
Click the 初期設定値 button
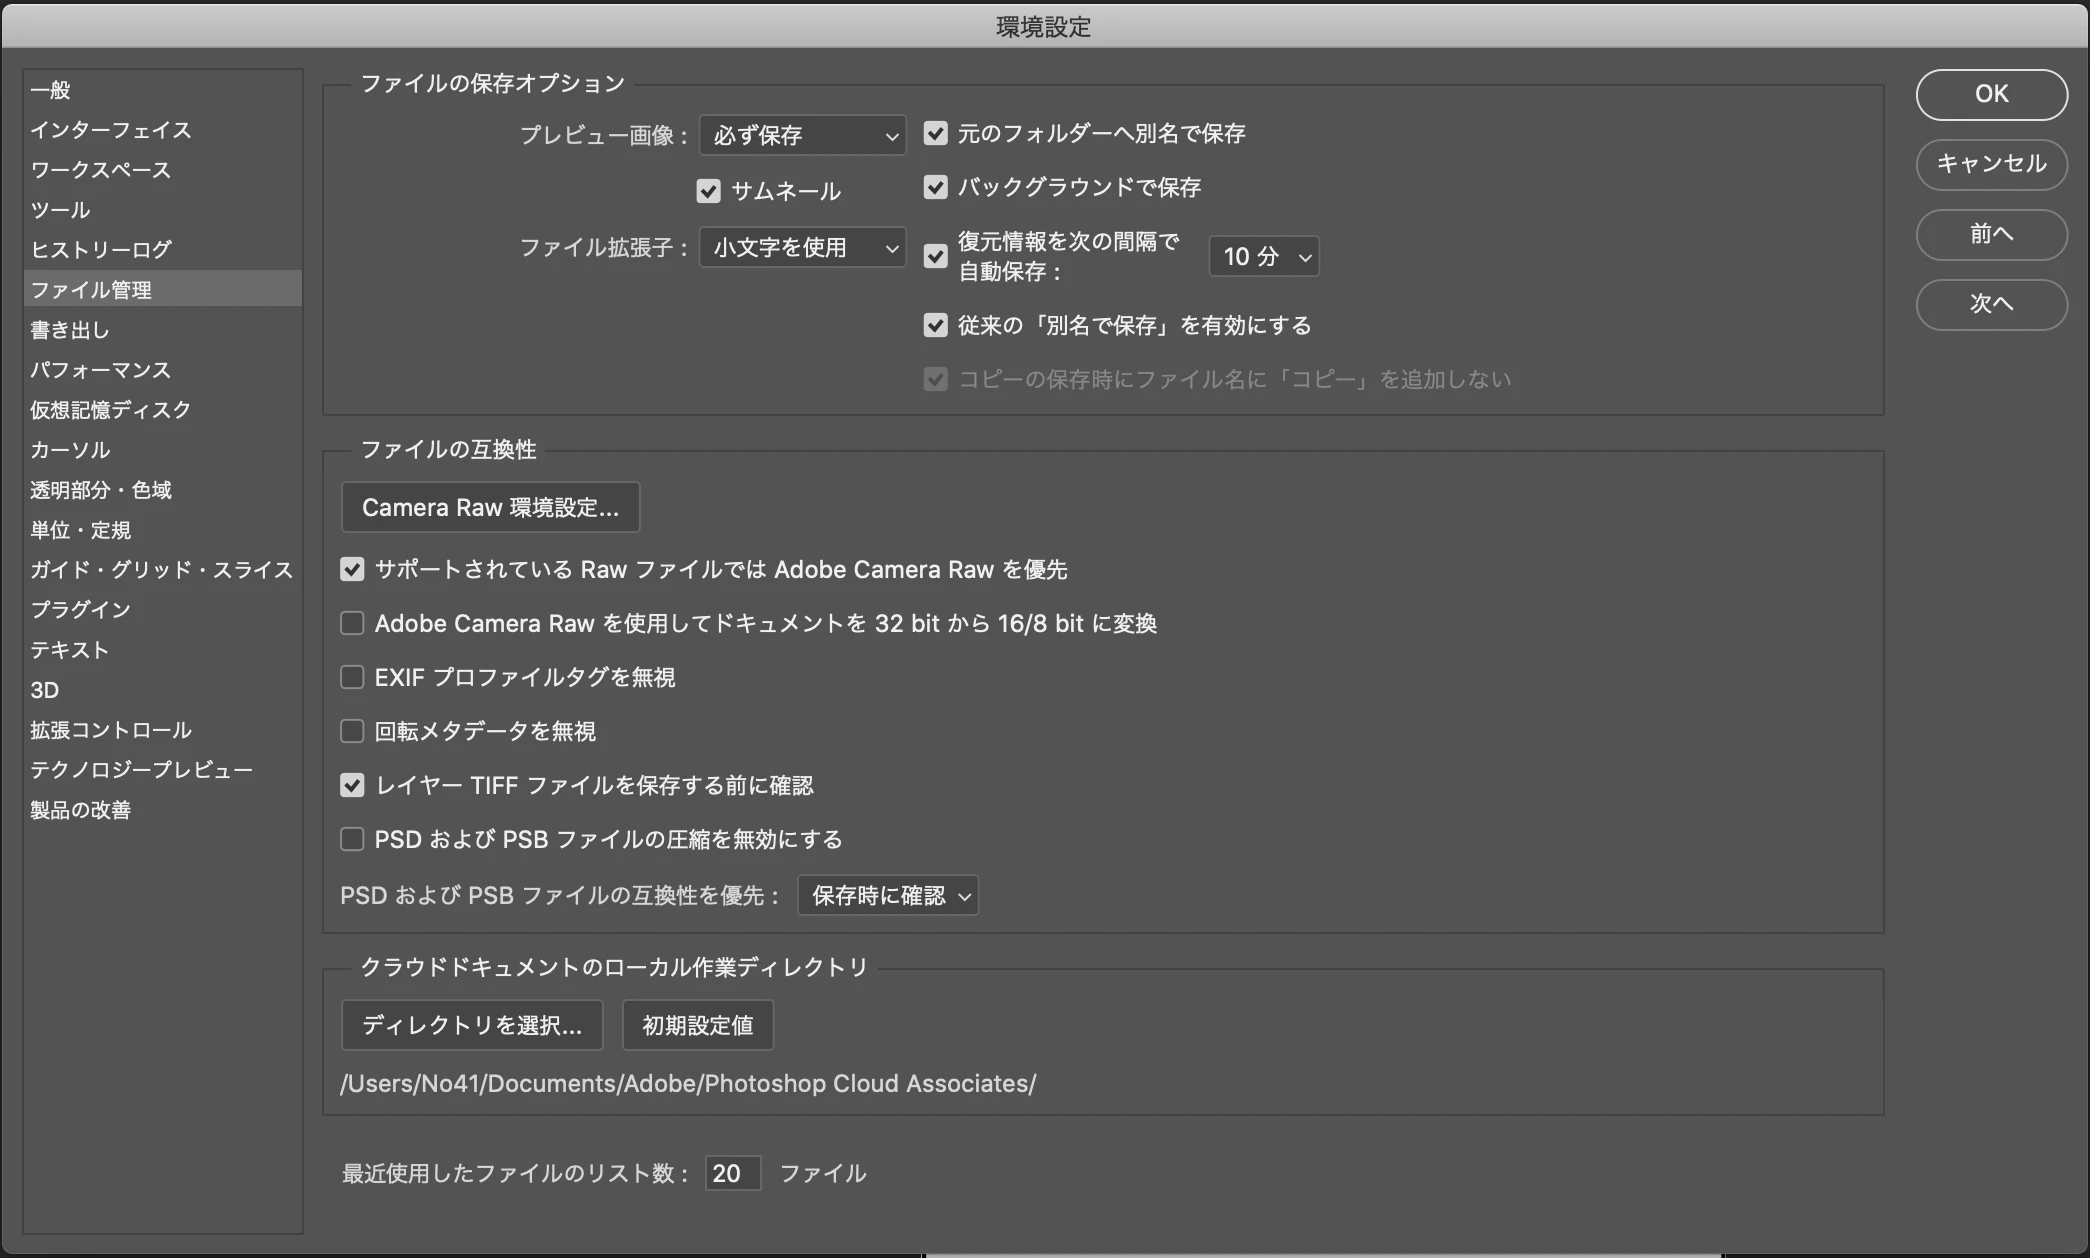pos(697,1025)
